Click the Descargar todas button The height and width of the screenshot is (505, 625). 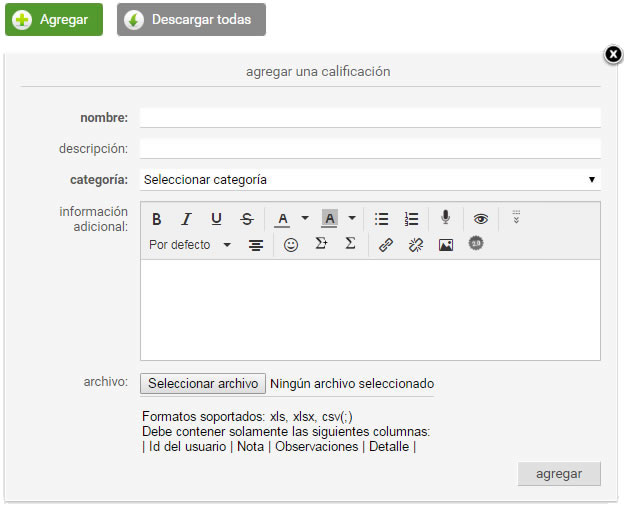coord(191,20)
